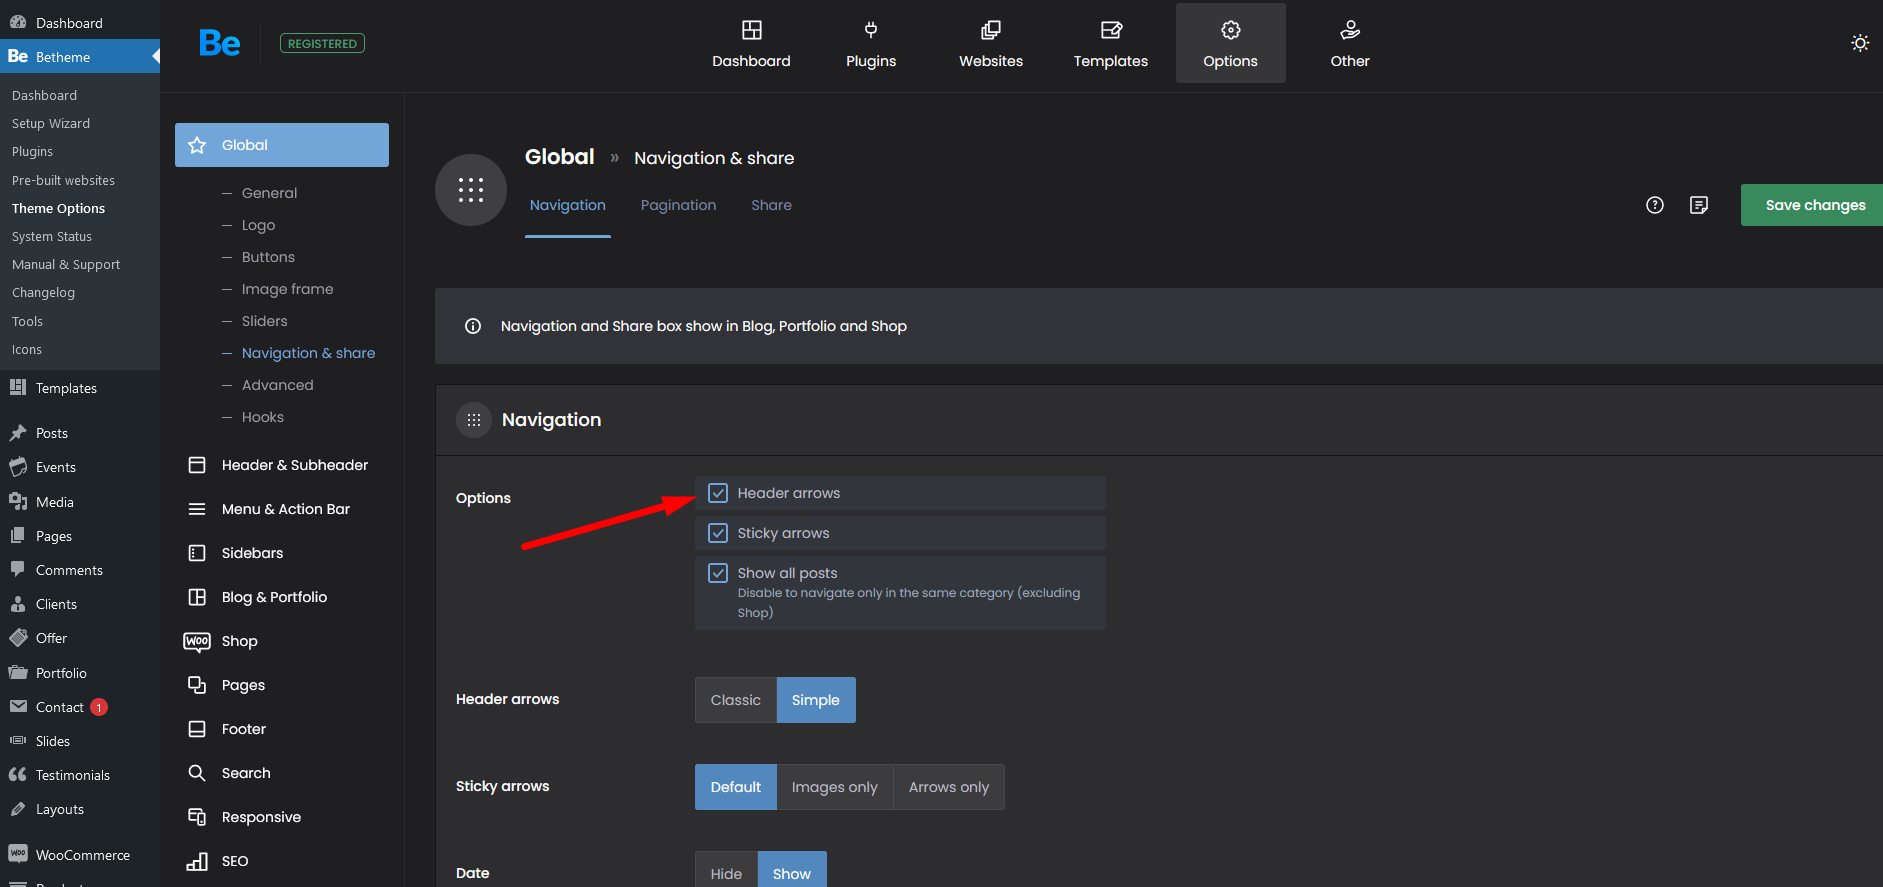Click the Responsive devices icon
This screenshot has height=887, width=1883.
pyautogui.click(x=197, y=817)
